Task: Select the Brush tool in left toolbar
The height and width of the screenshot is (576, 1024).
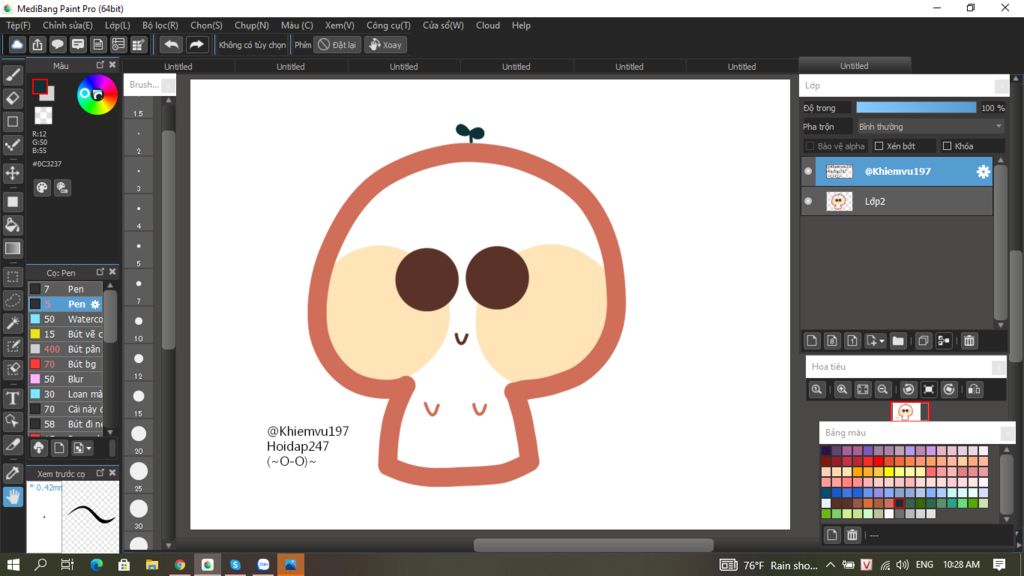Action: pos(12,75)
